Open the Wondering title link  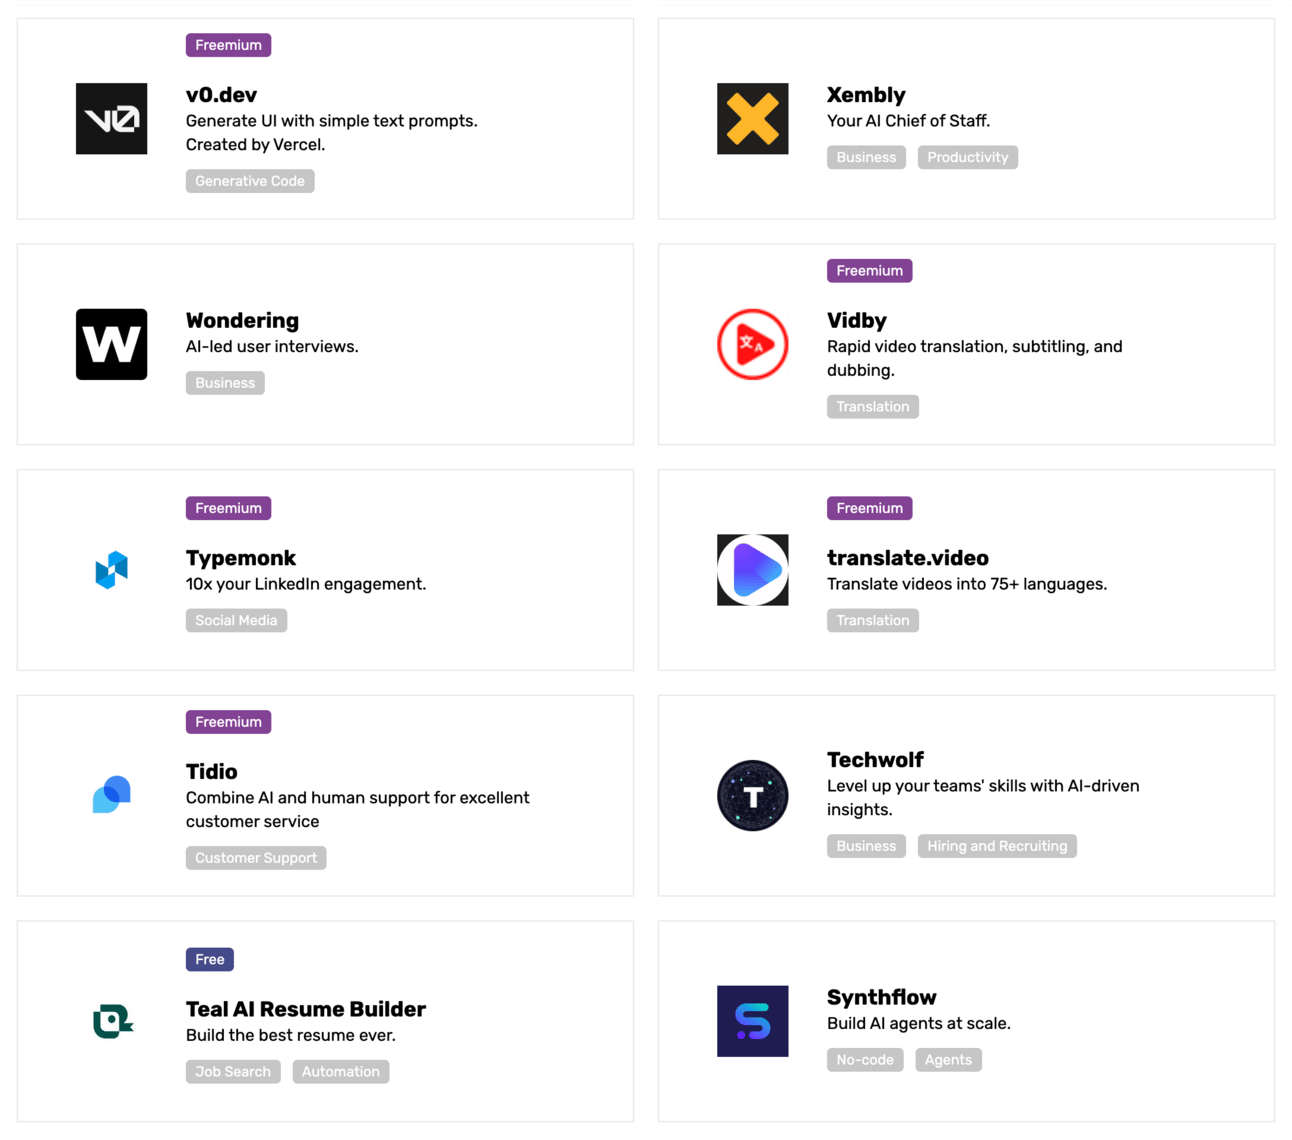(x=242, y=321)
